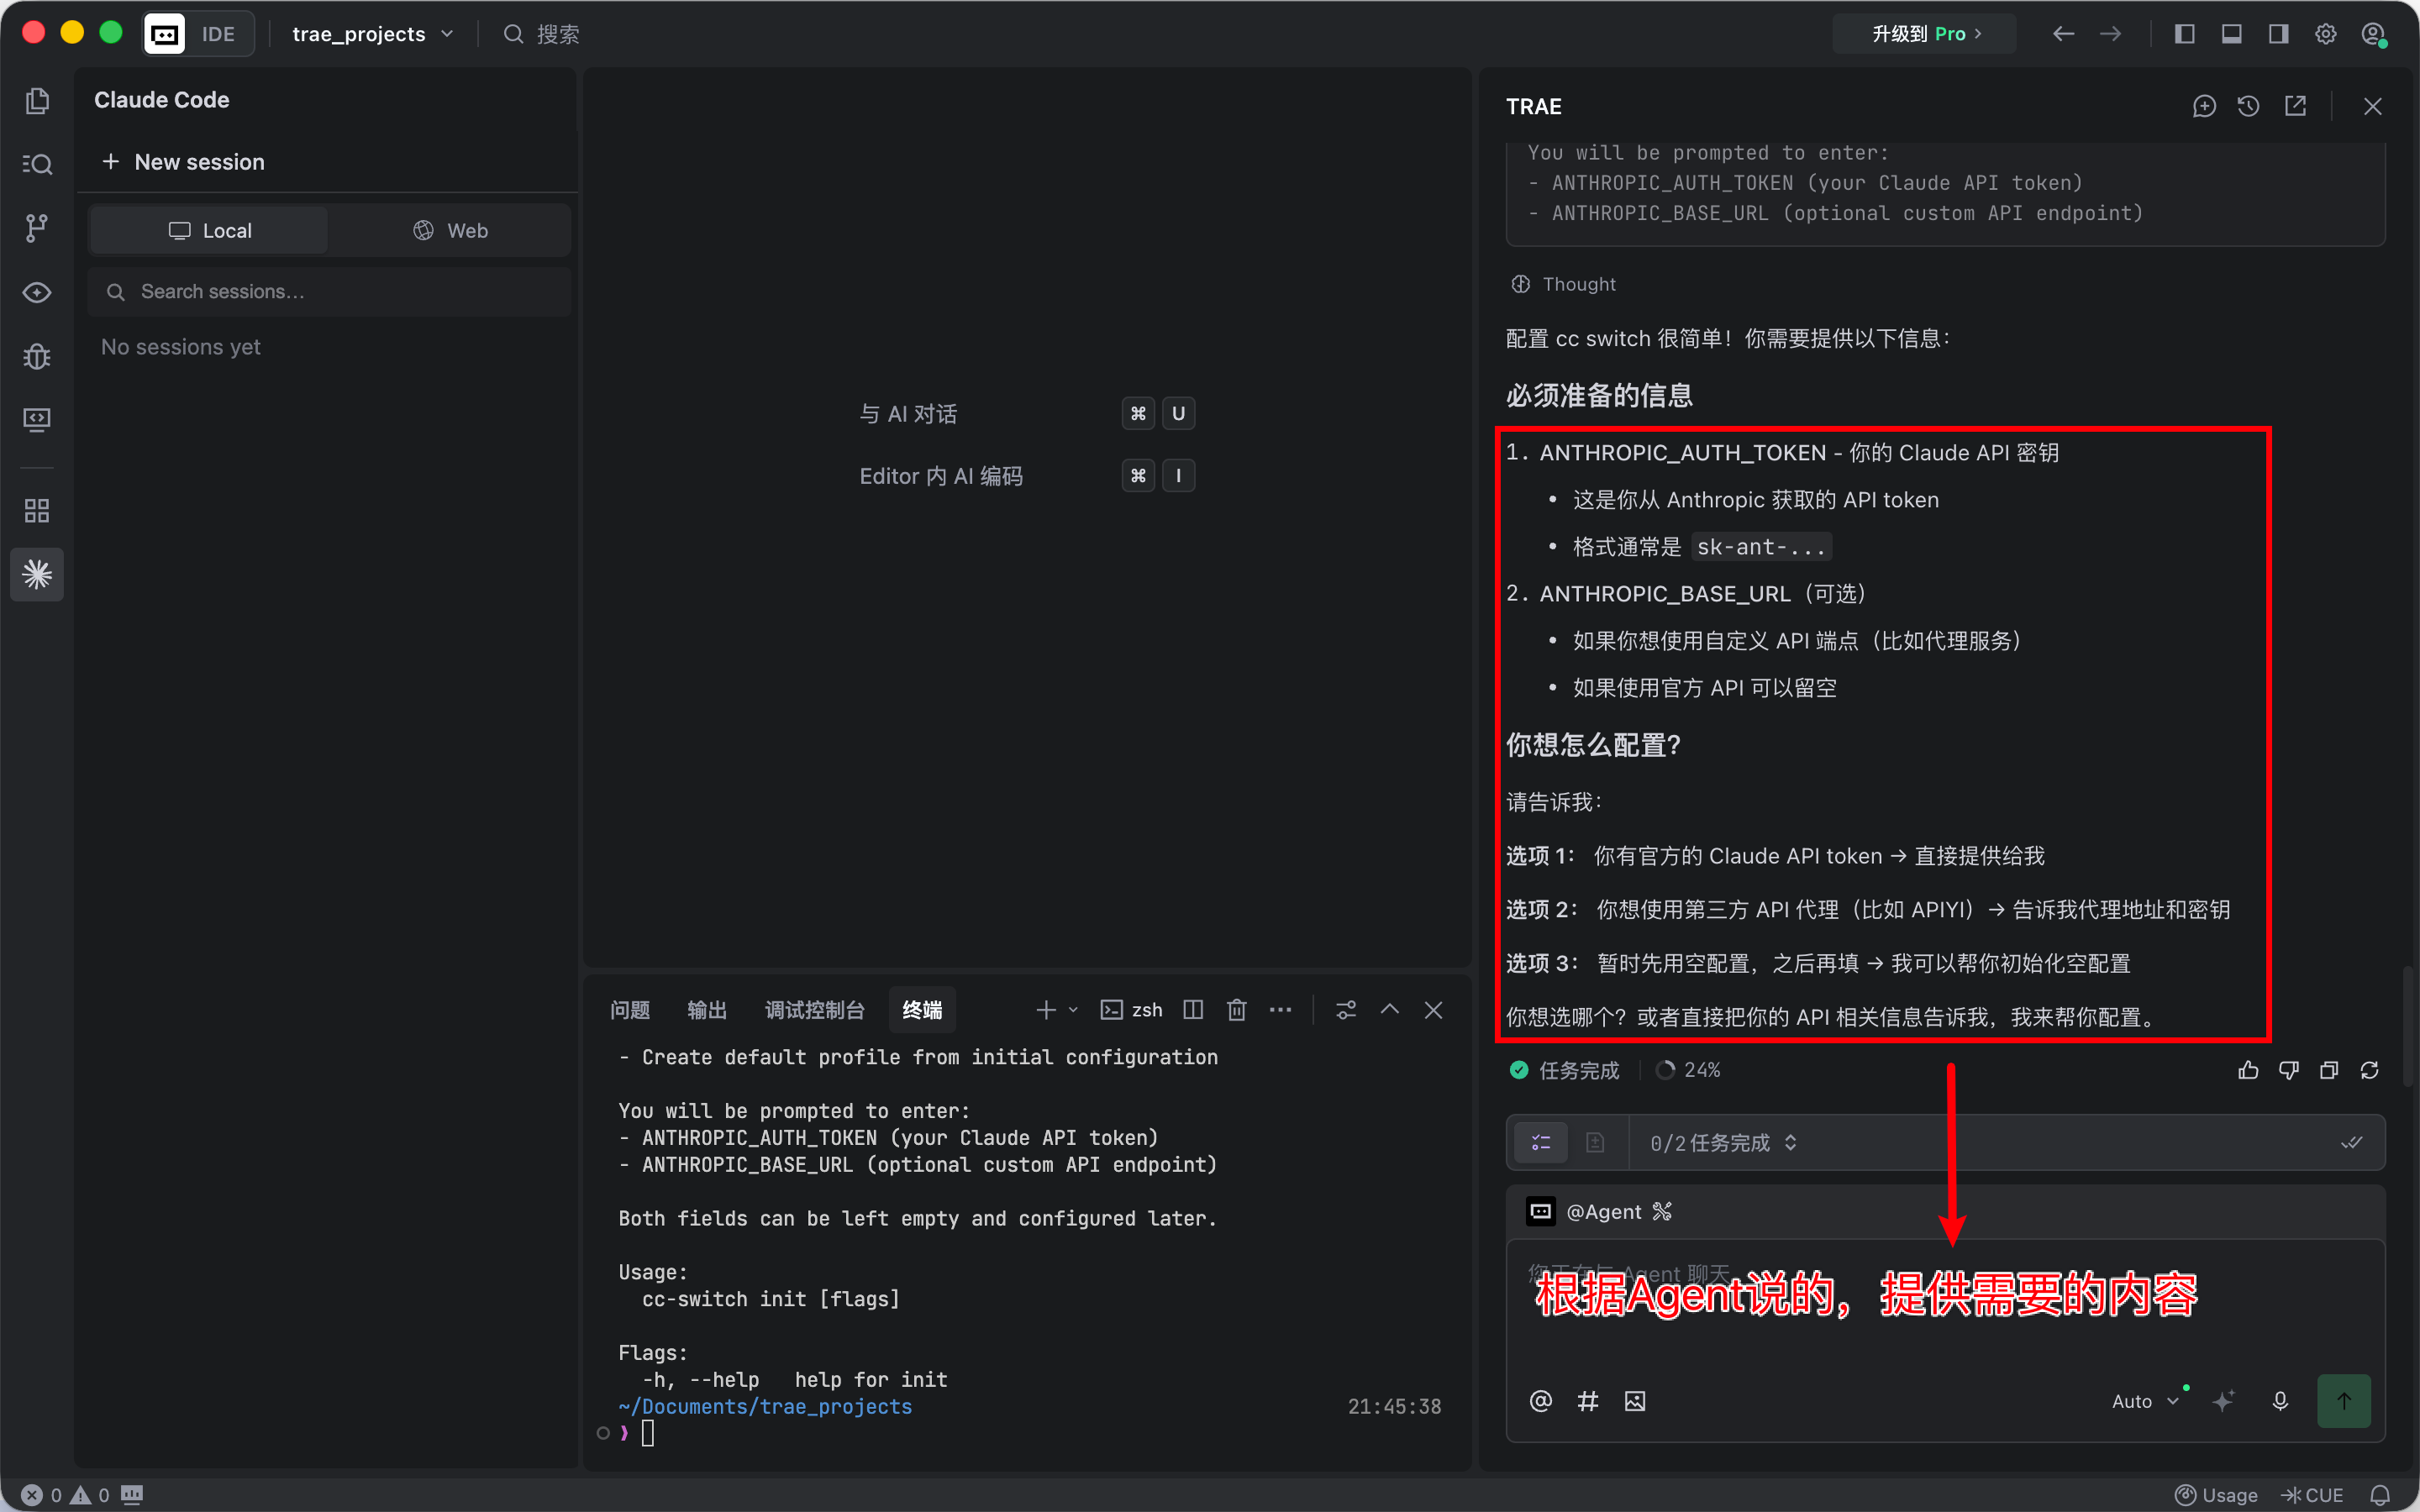Regenerate the Agent response
Screen dimensions: 2420x1512
(x=2370, y=1070)
